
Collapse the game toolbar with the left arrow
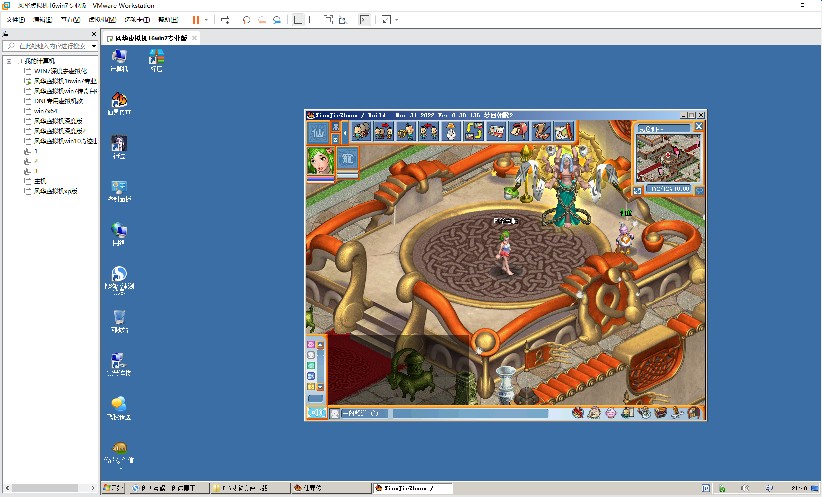click(x=345, y=133)
